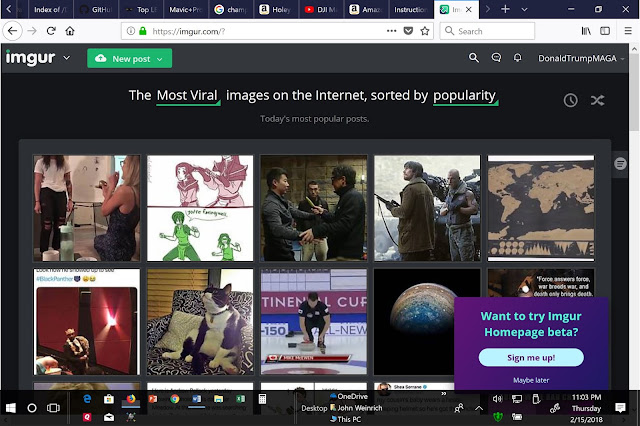The width and height of the screenshot is (640, 426).
Task: Open the two women in room thumbnail
Action: [87, 208]
